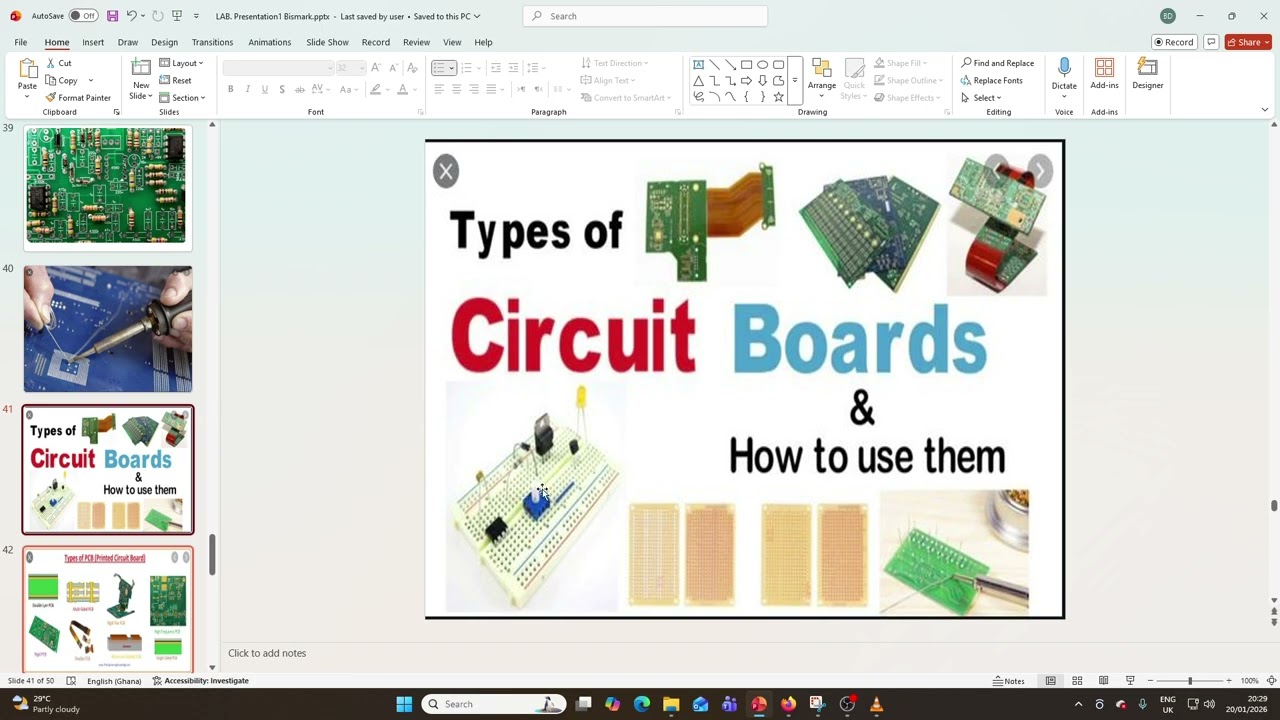This screenshot has height=720, width=1280.
Task: Undo the last action
Action: (x=131, y=16)
